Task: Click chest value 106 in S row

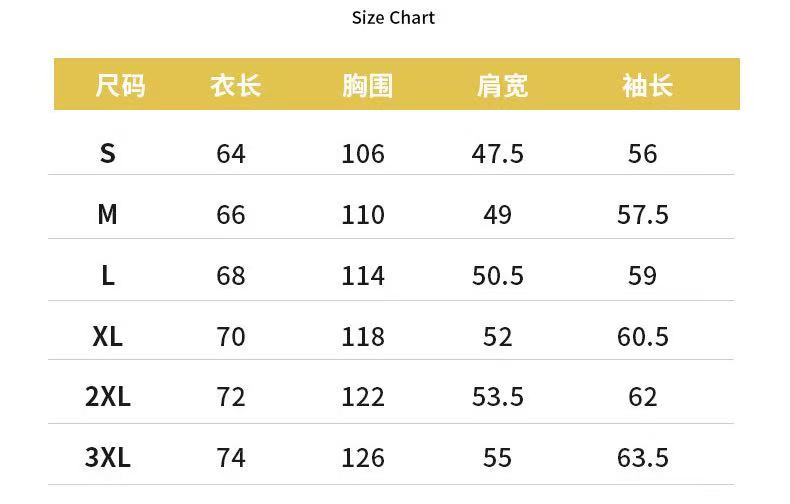Action: click(x=363, y=154)
